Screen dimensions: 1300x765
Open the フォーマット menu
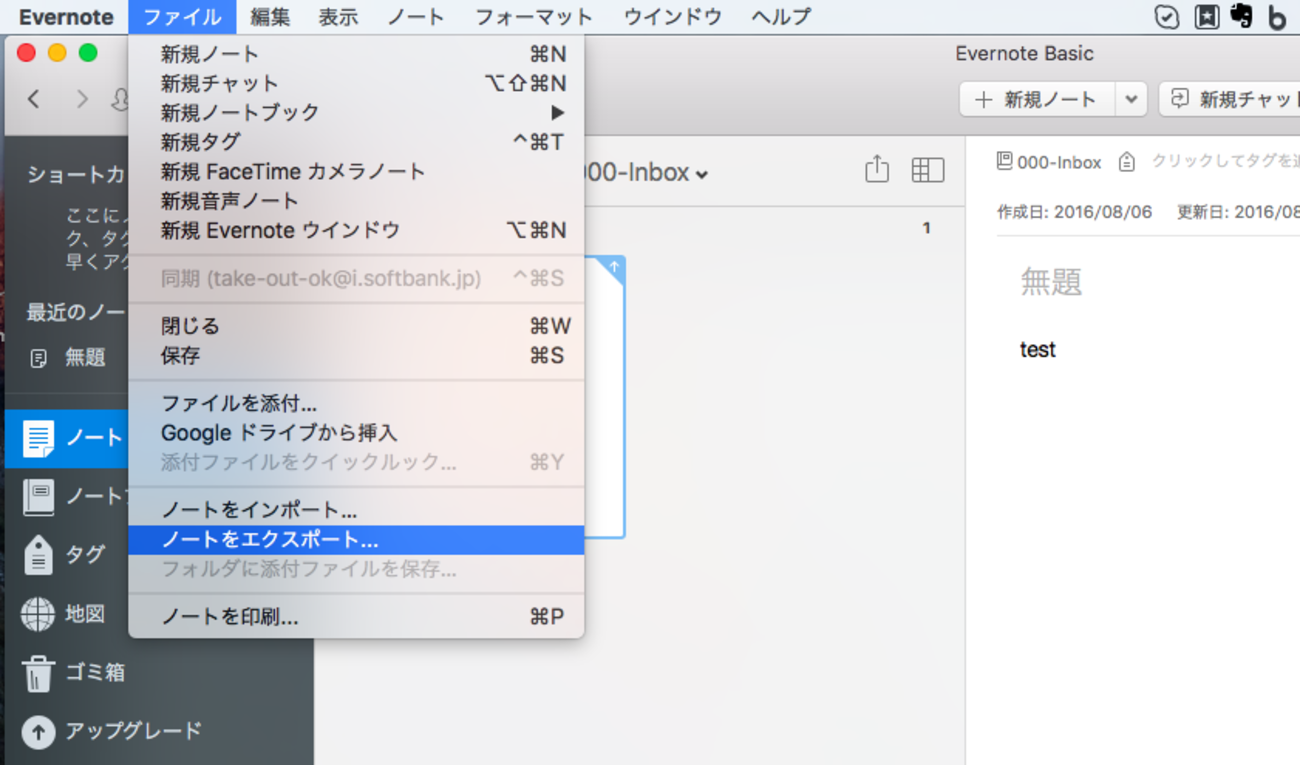[x=534, y=17]
